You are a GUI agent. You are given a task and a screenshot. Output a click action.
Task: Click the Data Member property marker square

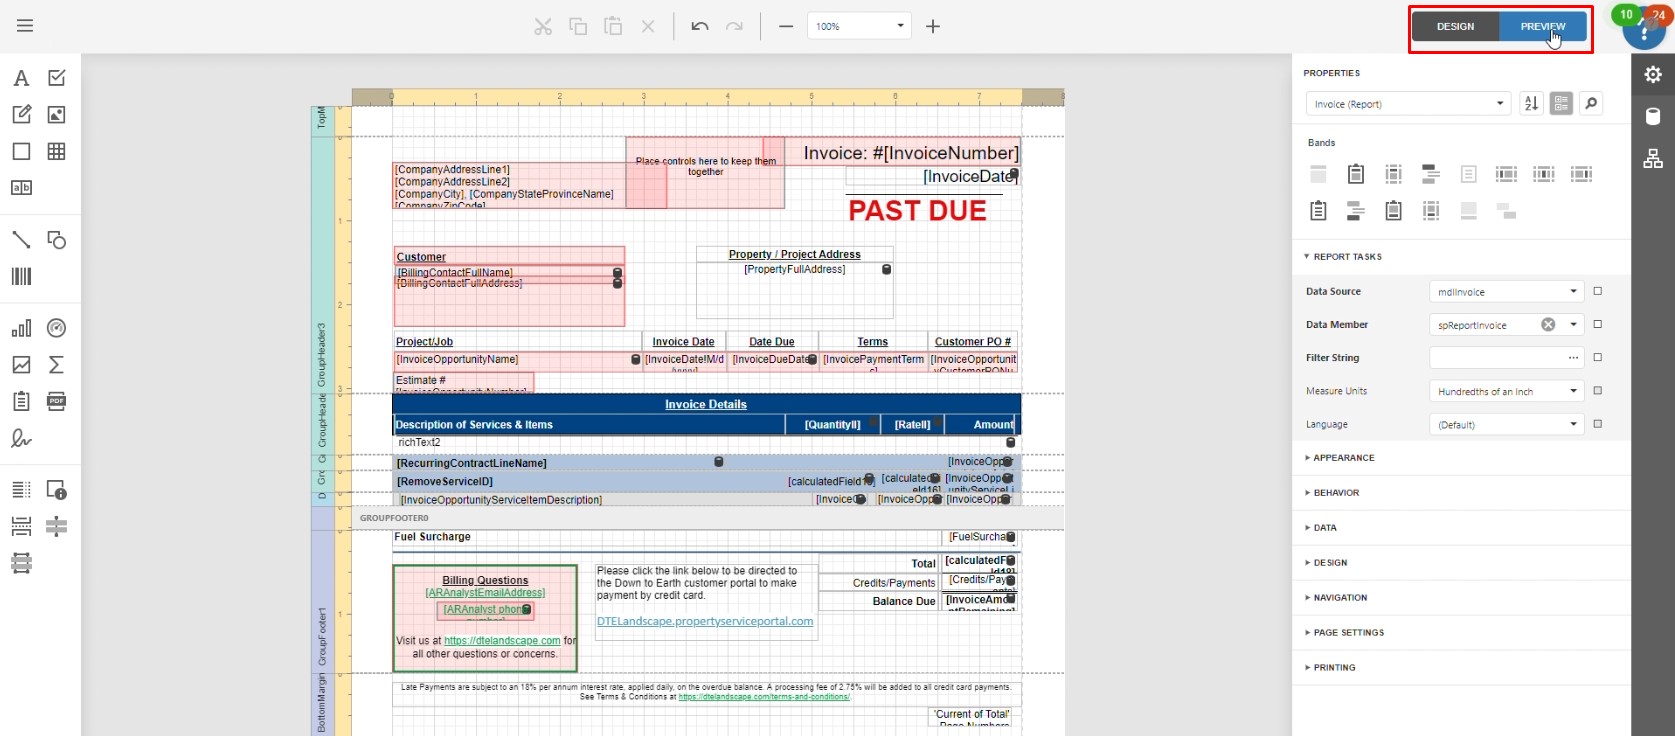click(1598, 324)
